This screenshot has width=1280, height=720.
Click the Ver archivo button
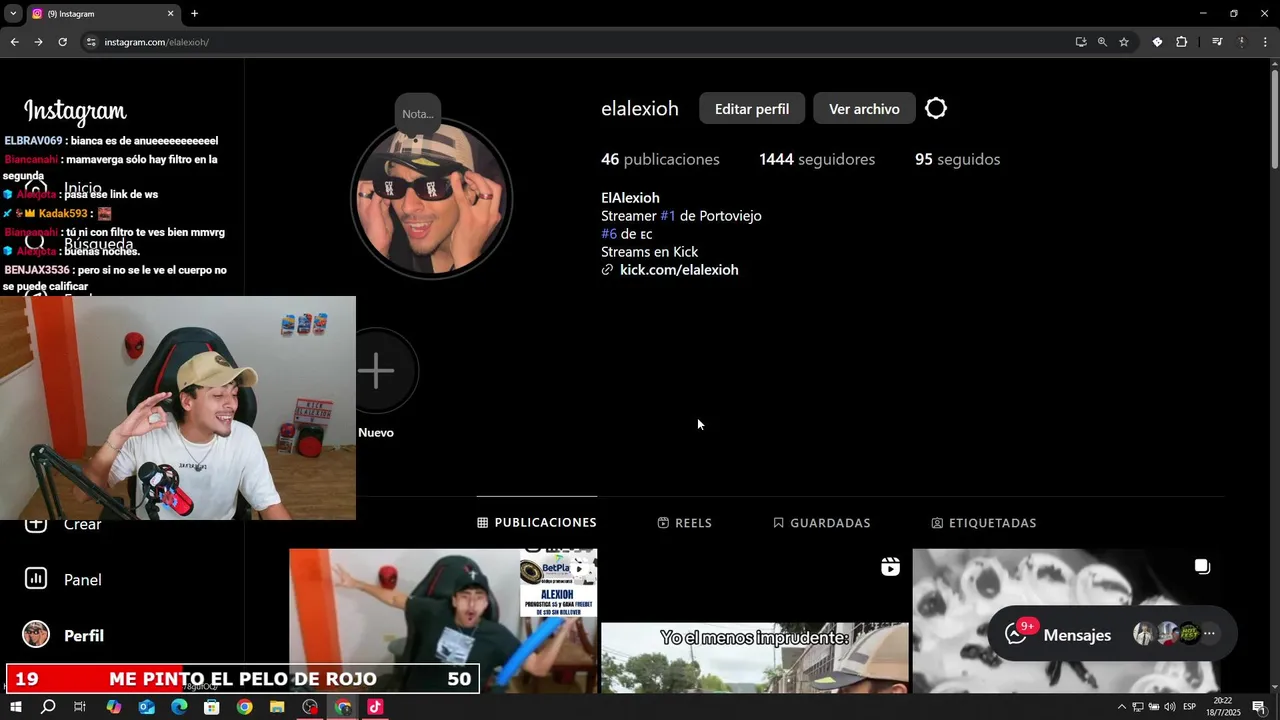(x=864, y=109)
